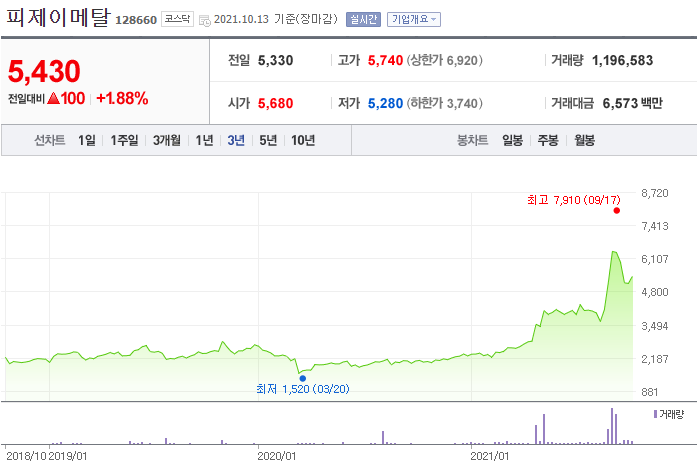Switch to the 월봉 candle chart

[x=585, y=140]
